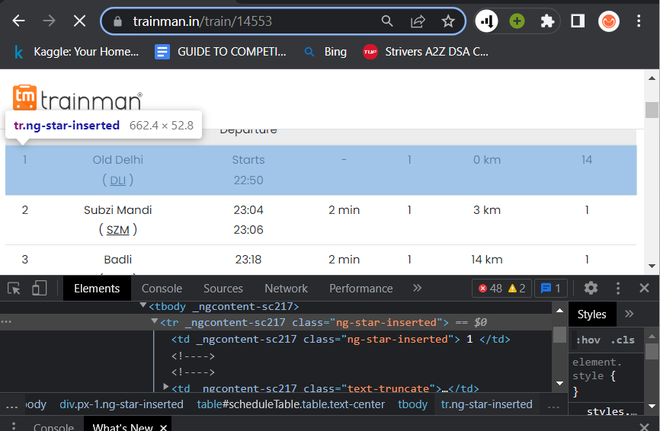Bookmark this page with the star
660x431 pixels.
point(448,21)
